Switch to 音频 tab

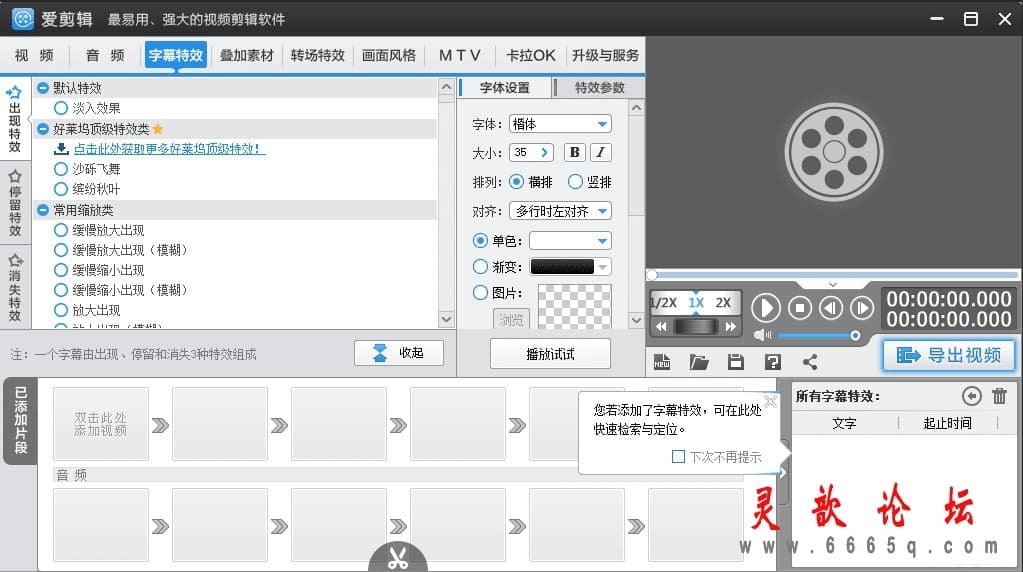click(105, 55)
